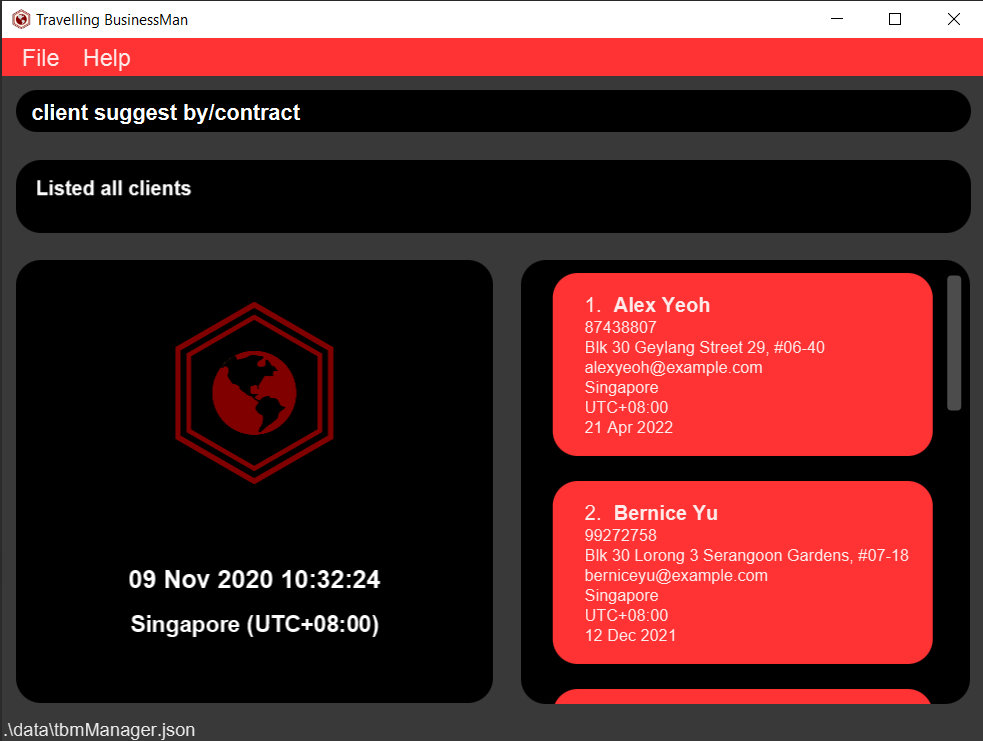Viewport: 983px width, 741px height.
Task: Click the 'Listed all clients' result box
Action: [x=493, y=196]
